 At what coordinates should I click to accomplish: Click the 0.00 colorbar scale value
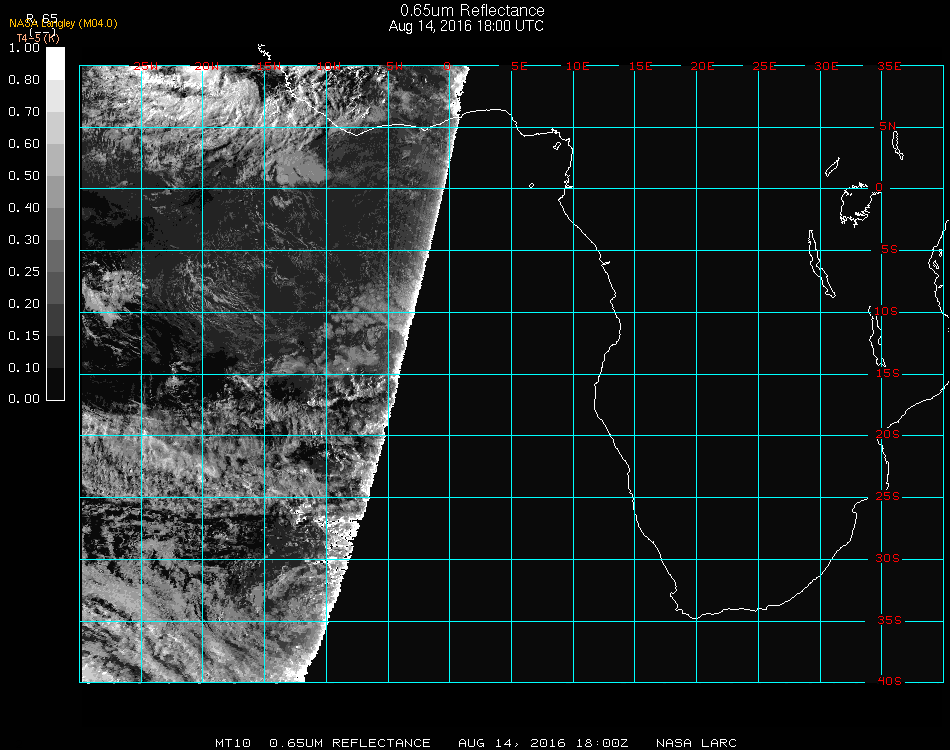click(24, 399)
